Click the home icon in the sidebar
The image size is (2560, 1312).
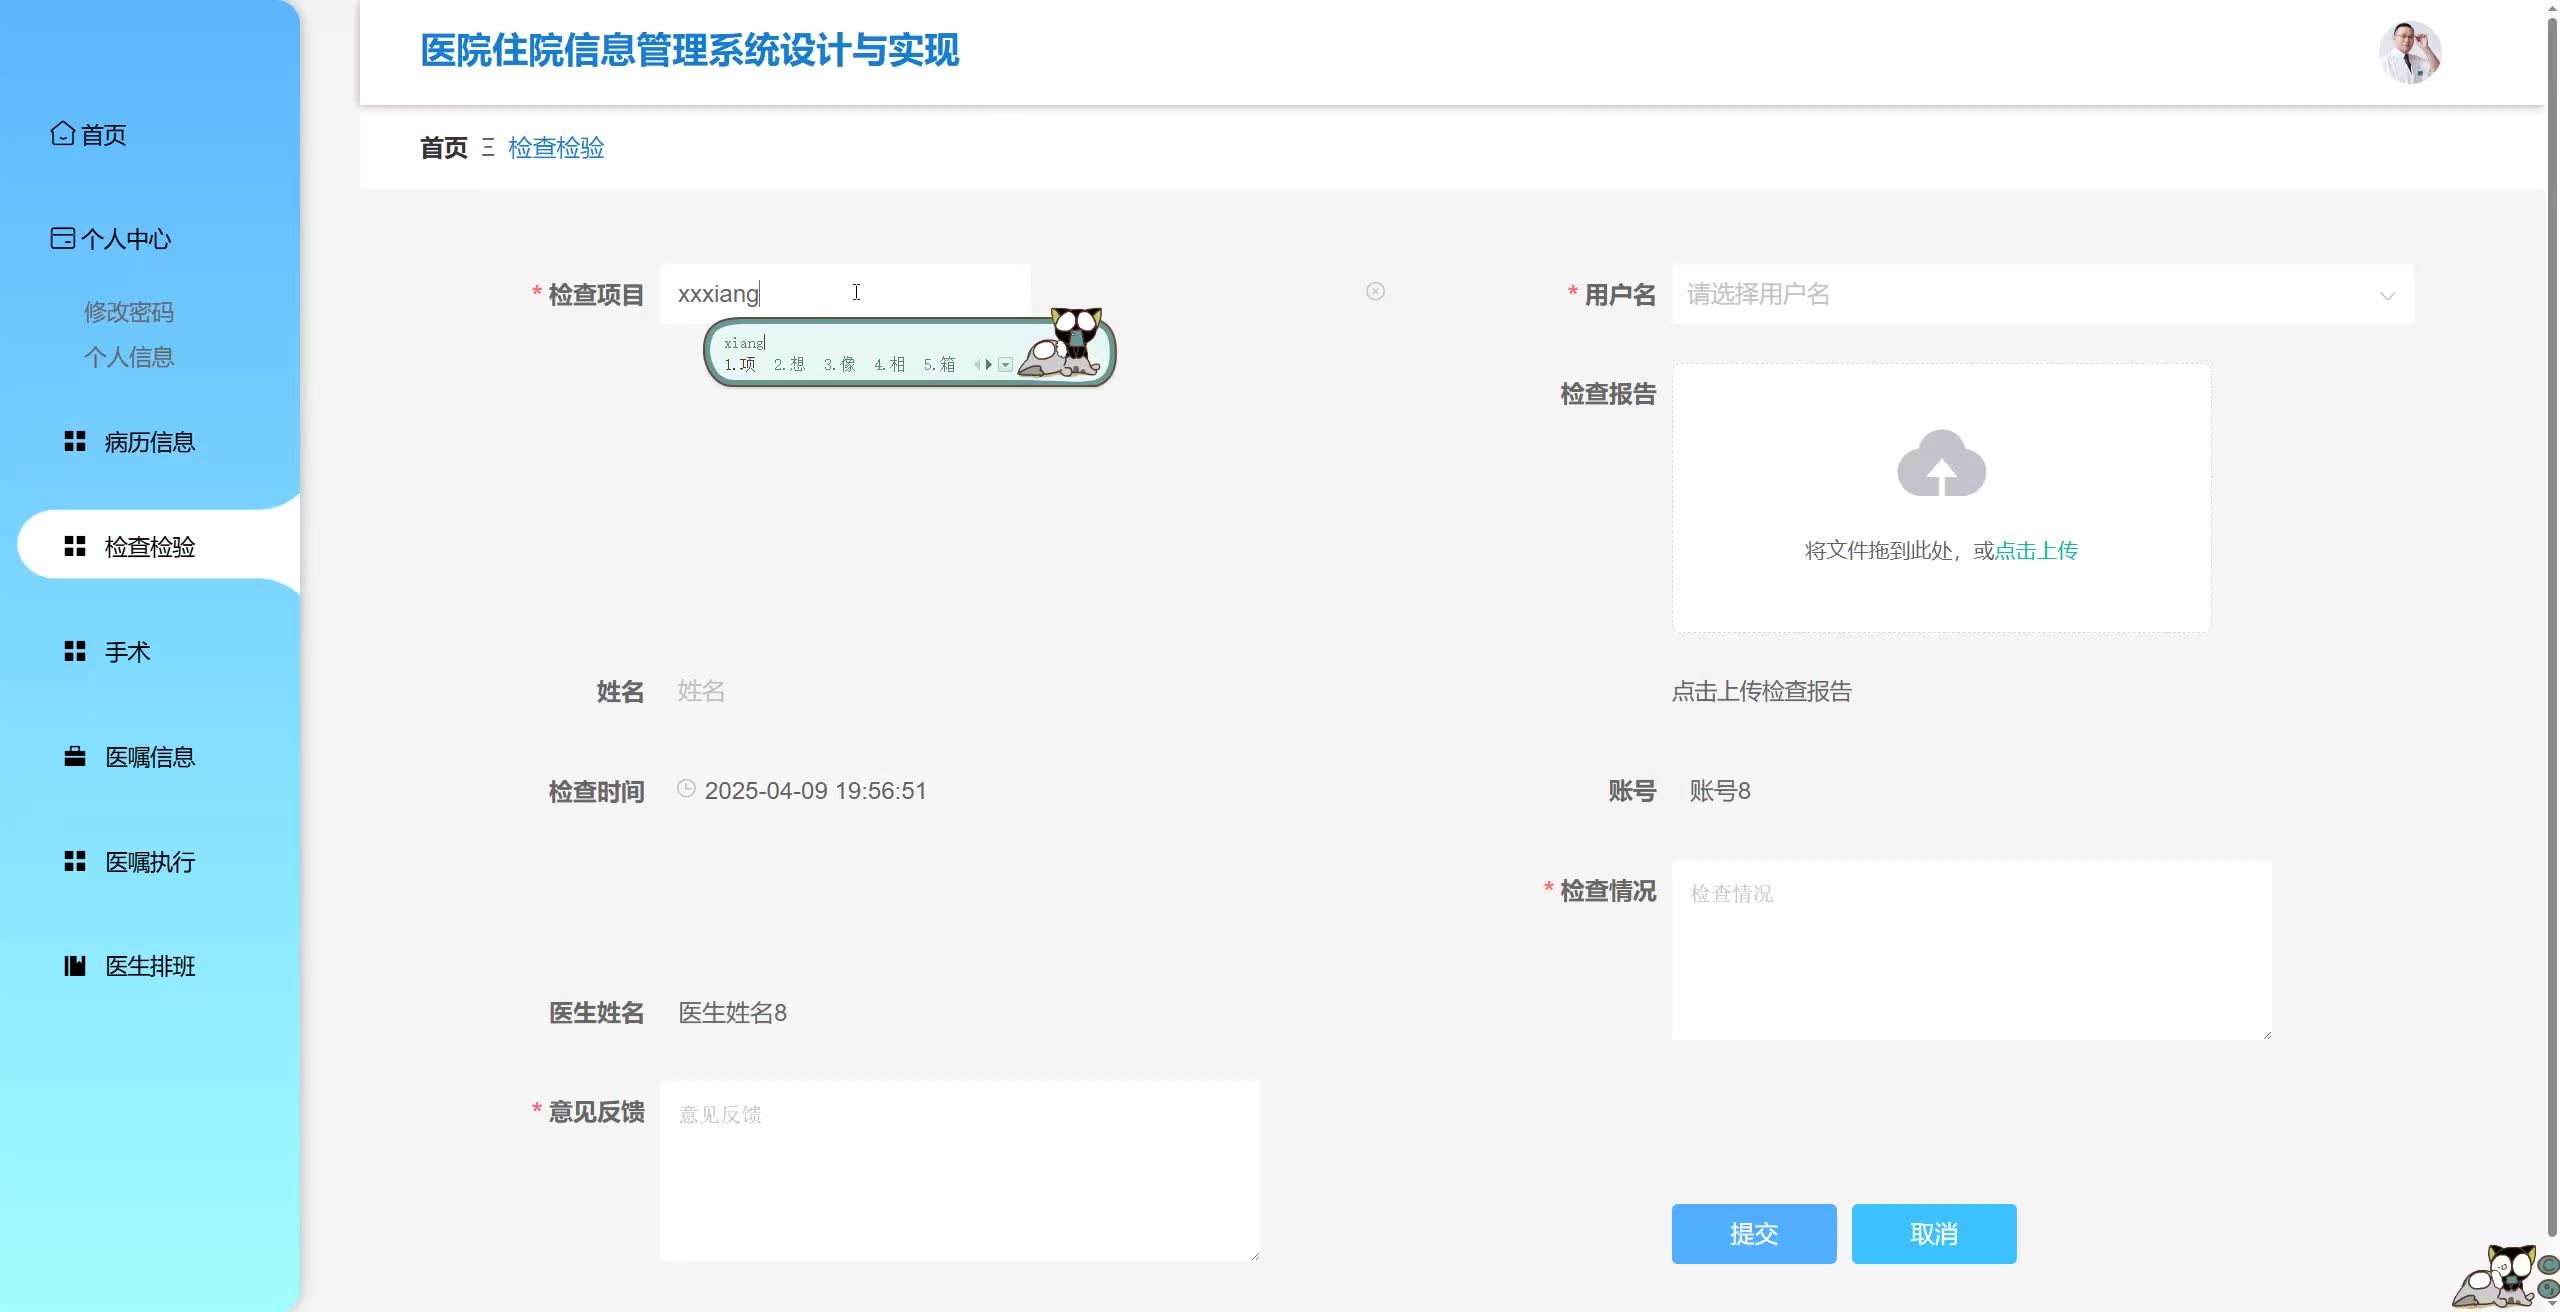point(62,133)
